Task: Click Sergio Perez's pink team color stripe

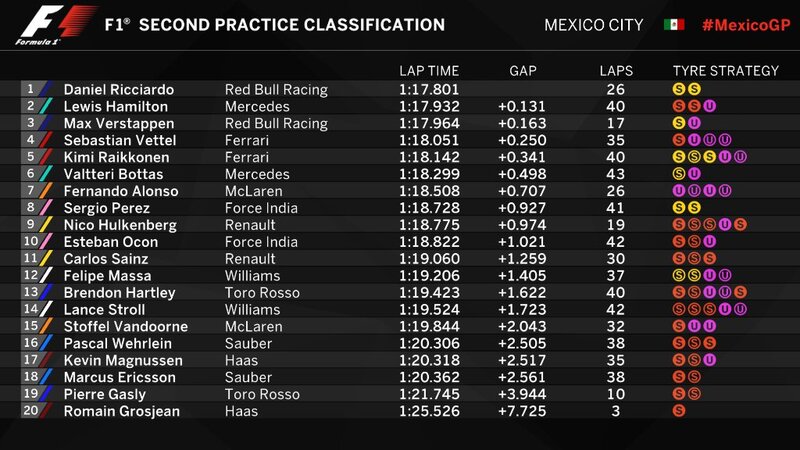Action: (46, 208)
